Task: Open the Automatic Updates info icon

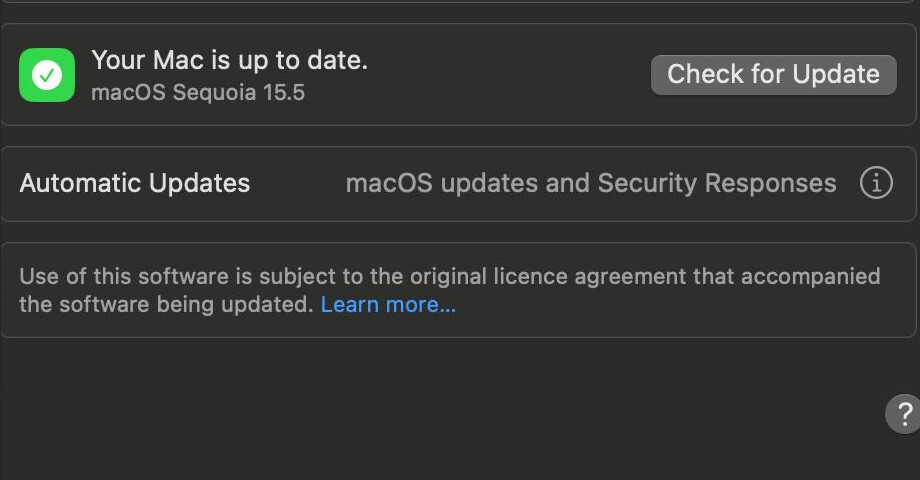Action: [x=876, y=183]
